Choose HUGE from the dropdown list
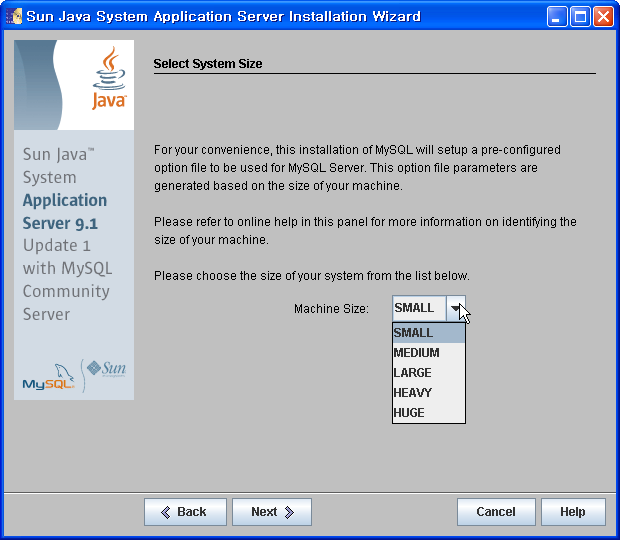 pos(429,413)
